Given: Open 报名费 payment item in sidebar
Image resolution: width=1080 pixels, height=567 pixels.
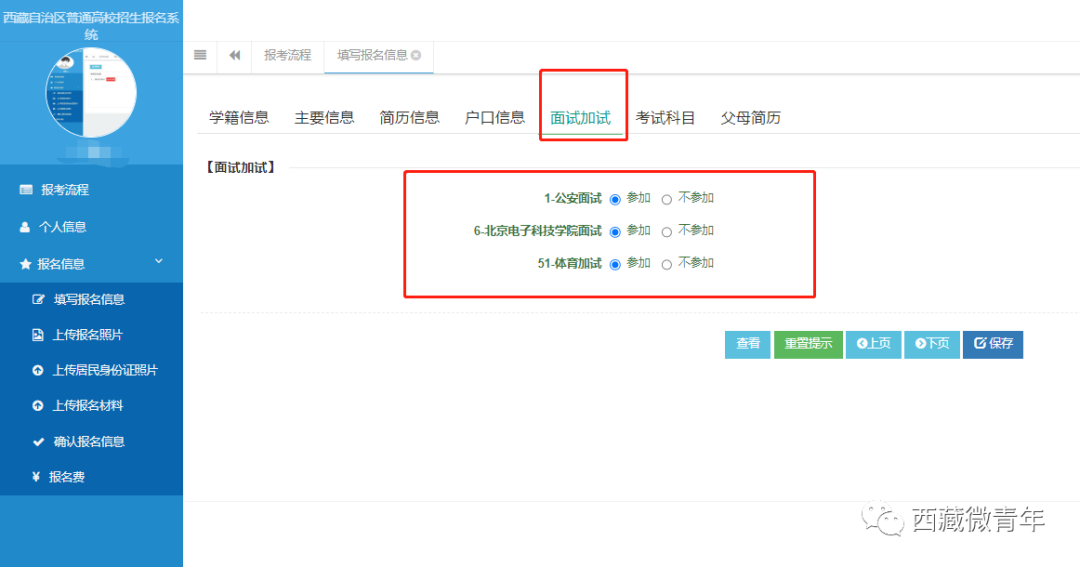Looking at the screenshot, I should (67, 477).
